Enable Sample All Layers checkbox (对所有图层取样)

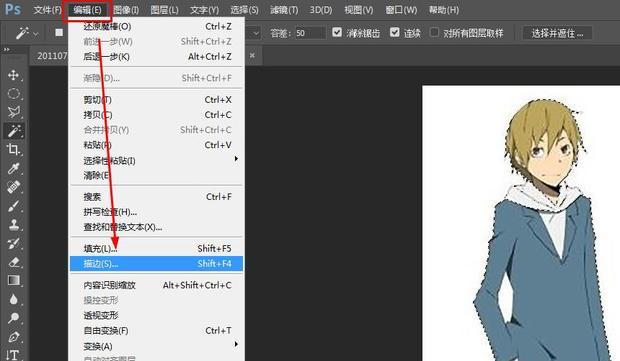point(434,32)
